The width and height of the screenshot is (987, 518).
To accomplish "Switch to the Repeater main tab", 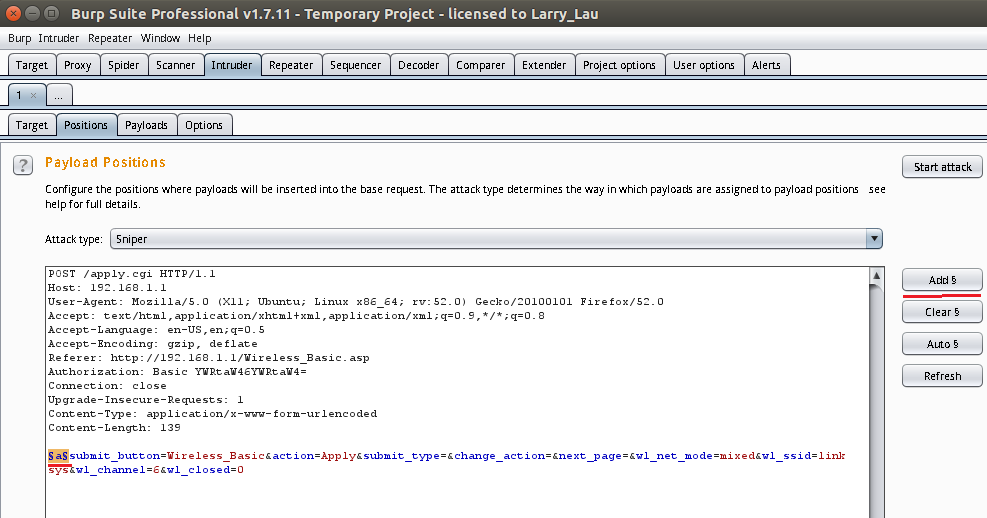I will [291, 65].
